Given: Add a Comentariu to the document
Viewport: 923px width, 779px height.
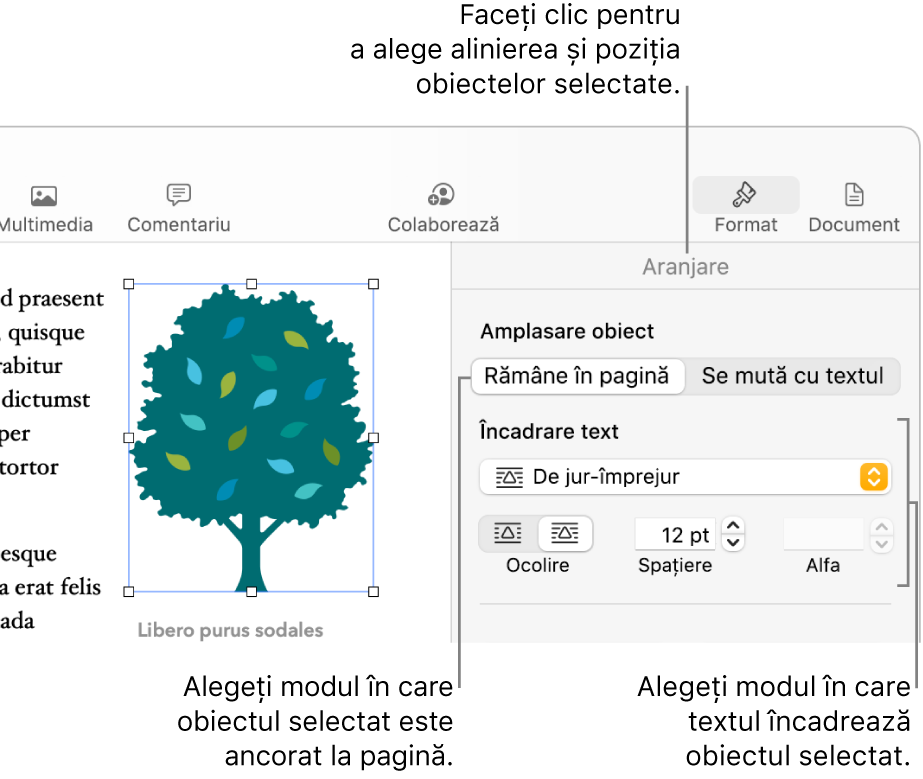Looking at the screenshot, I should [178, 205].
